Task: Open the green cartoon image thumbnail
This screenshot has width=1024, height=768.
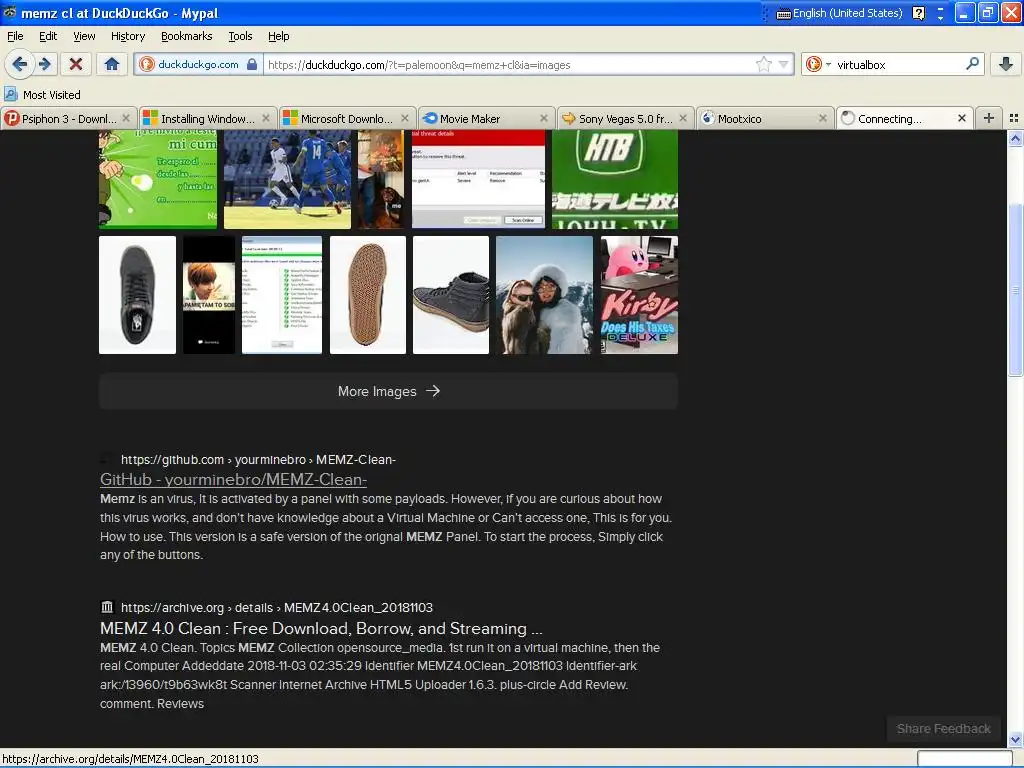Action: tap(157, 180)
